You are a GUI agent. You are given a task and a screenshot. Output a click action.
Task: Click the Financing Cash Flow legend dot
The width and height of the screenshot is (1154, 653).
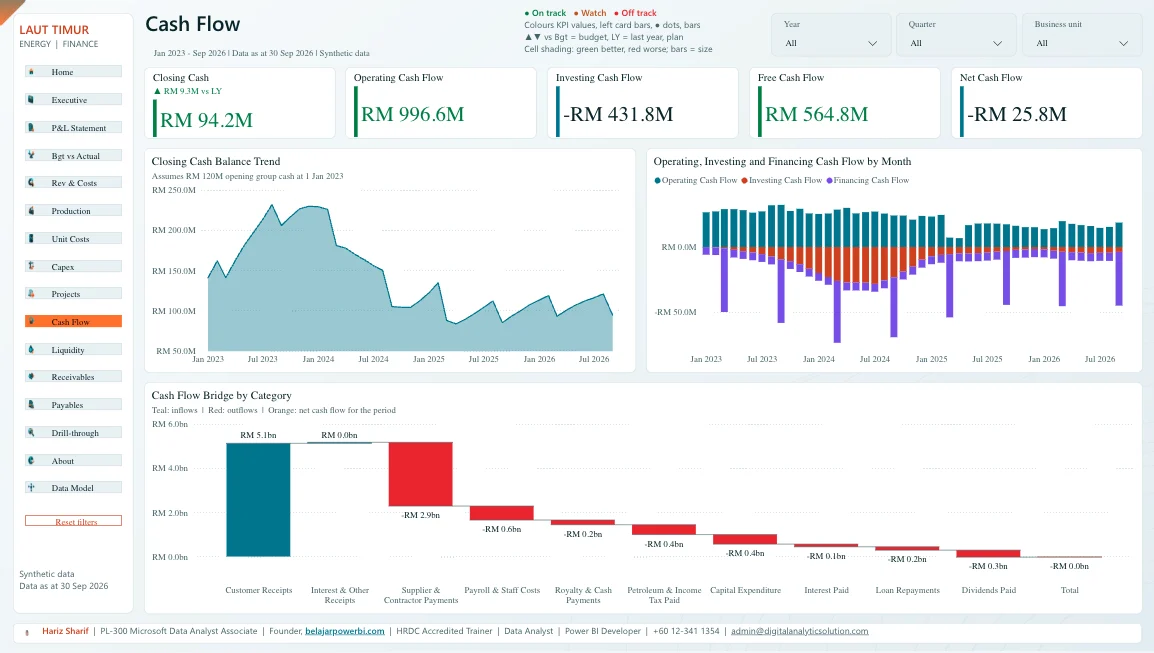pyautogui.click(x=829, y=180)
